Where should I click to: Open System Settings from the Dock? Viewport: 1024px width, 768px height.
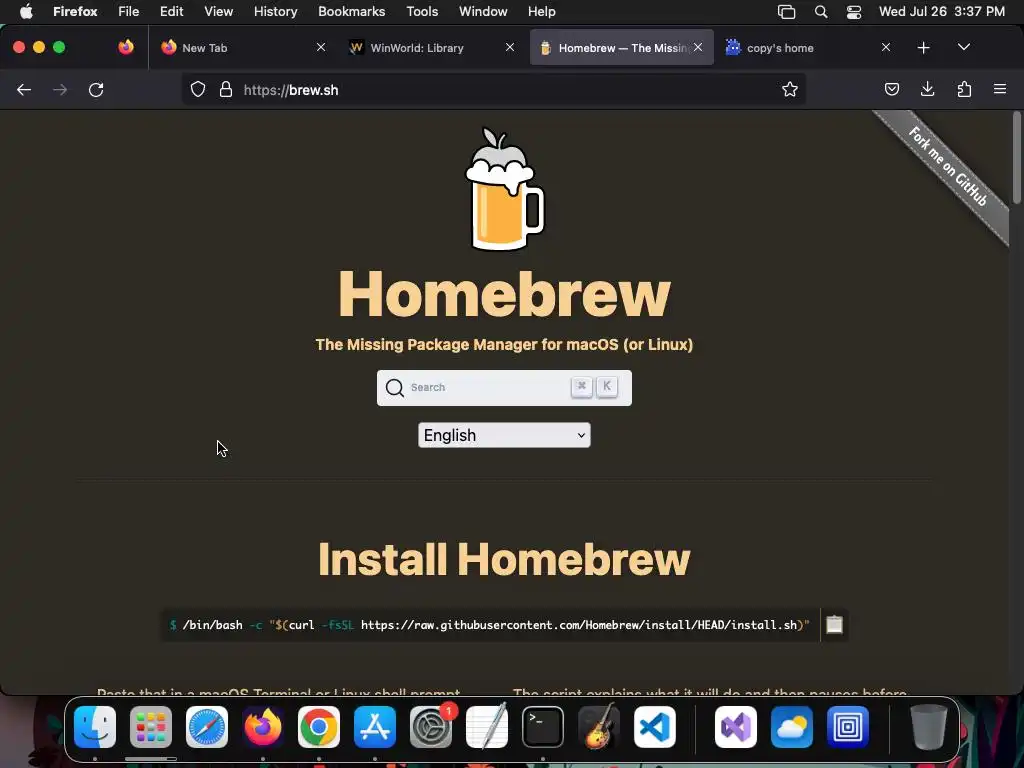(431, 727)
